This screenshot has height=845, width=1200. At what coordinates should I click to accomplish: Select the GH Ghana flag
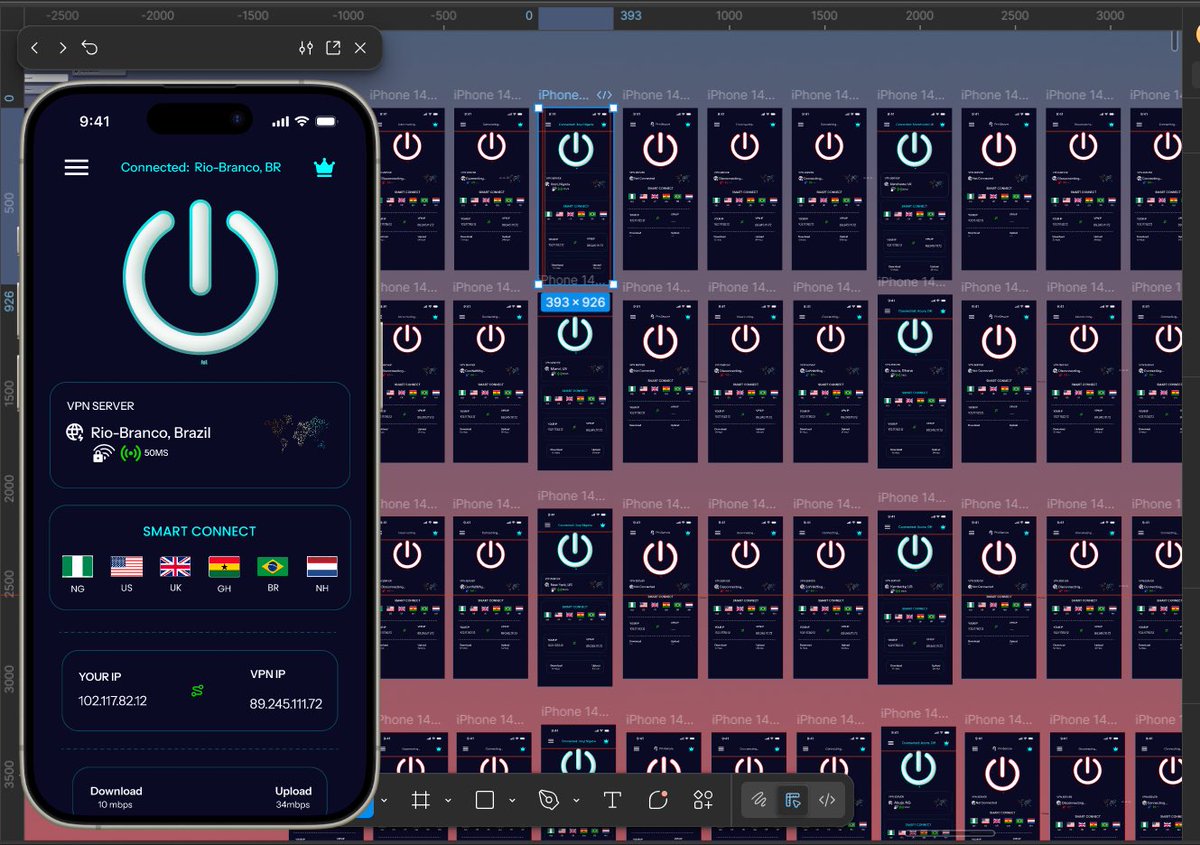pos(224,567)
